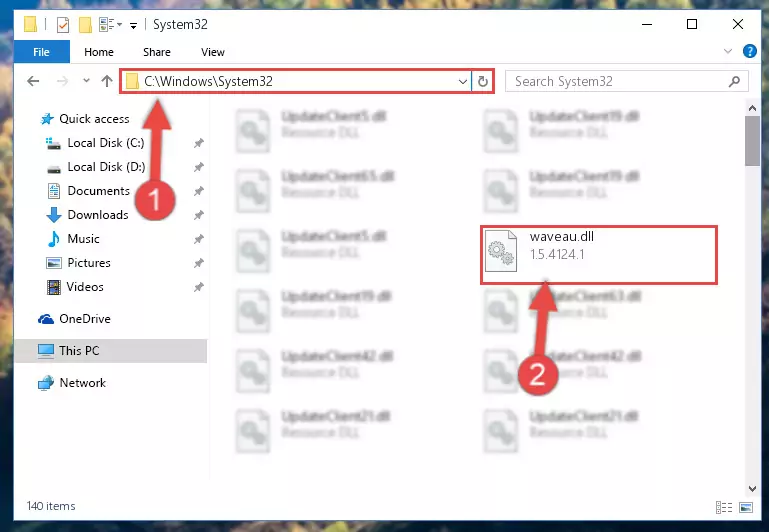
Task: Click the pin icon next to Music
Action: click(x=198, y=239)
